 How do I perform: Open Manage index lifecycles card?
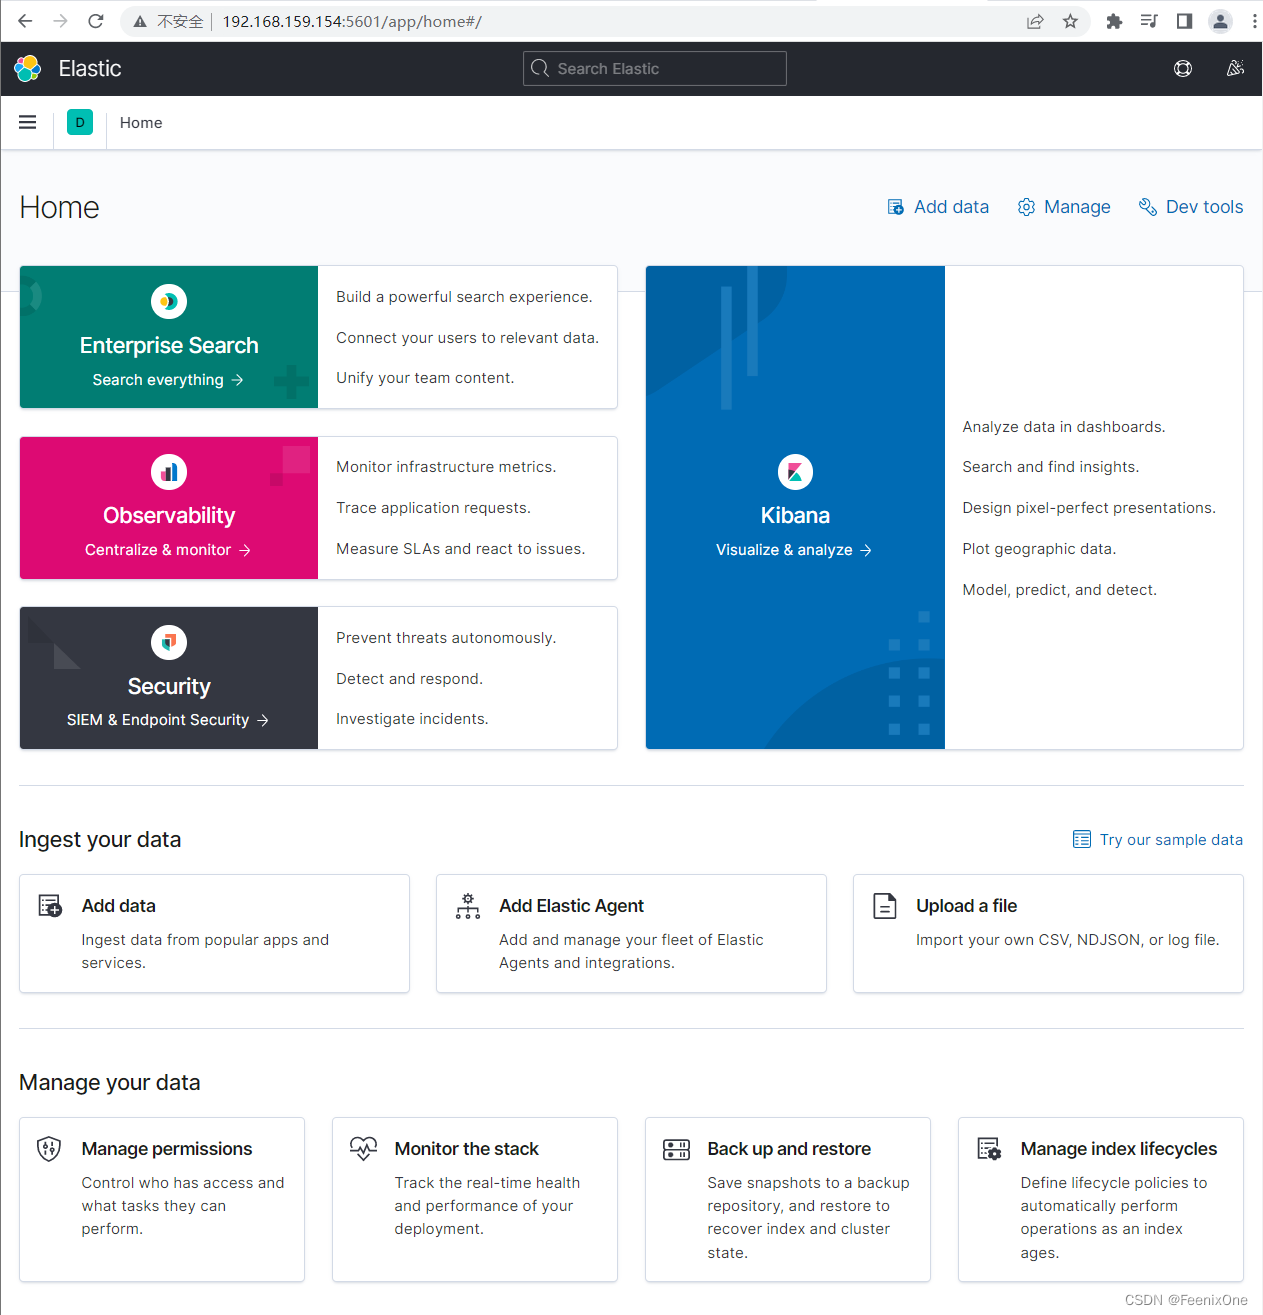[1101, 1199]
